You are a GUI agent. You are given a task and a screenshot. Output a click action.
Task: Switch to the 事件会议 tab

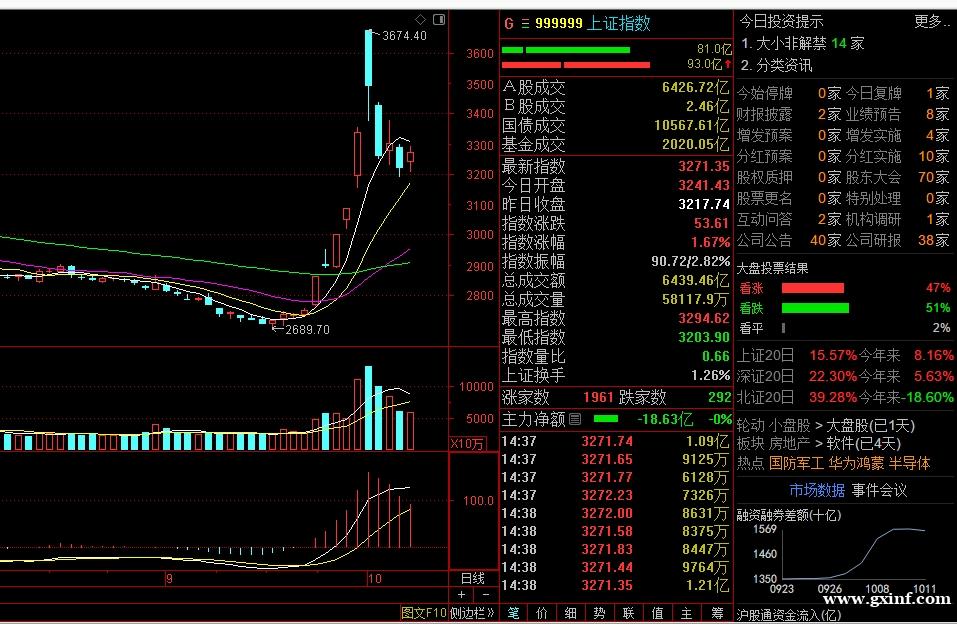(x=879, y=490)
